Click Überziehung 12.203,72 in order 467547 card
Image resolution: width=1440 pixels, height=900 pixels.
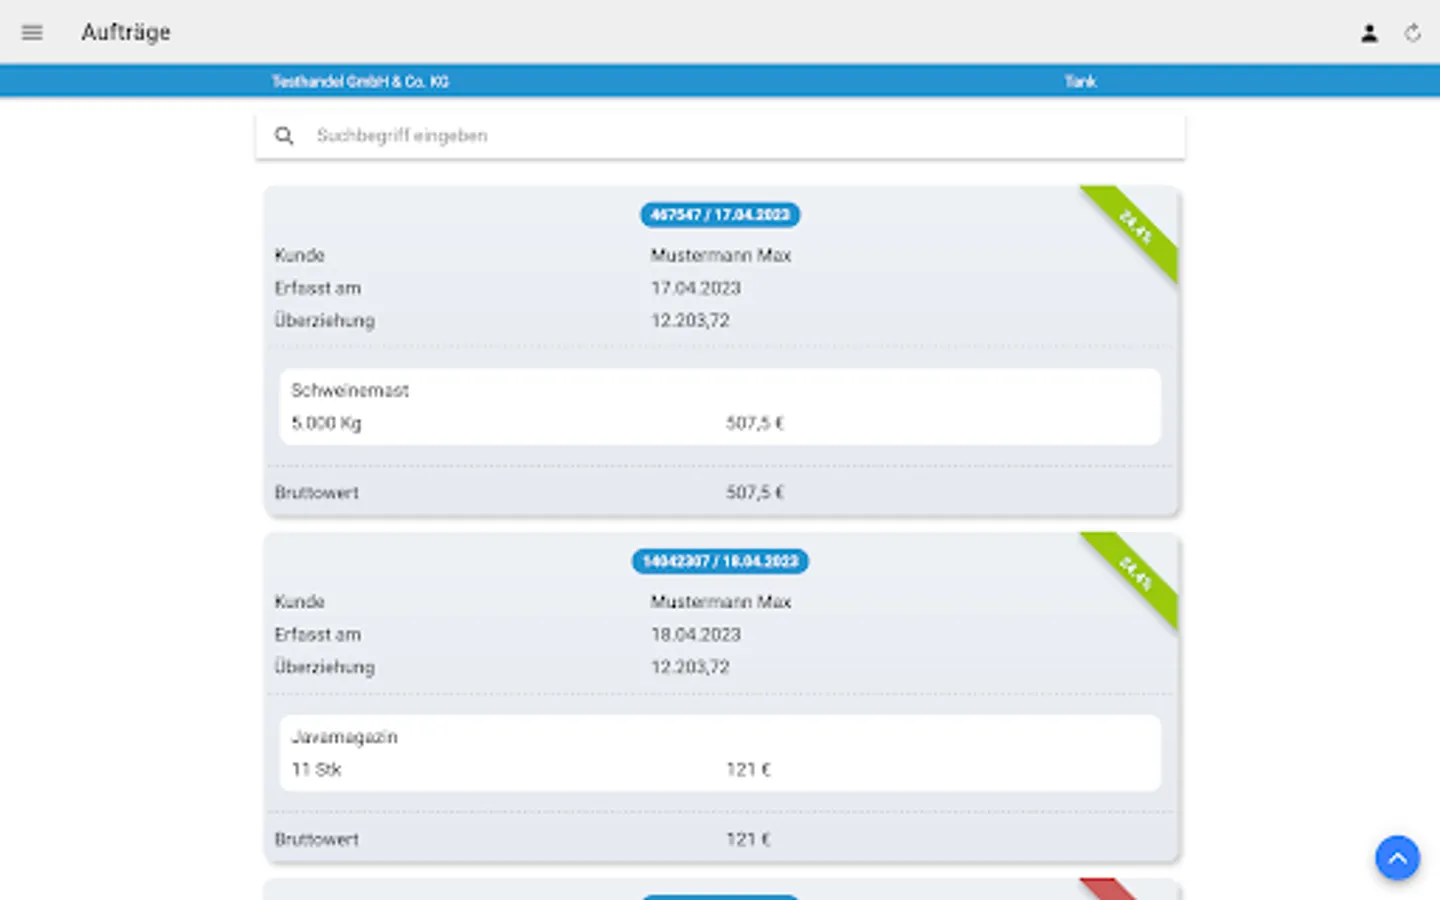point(690,320)
